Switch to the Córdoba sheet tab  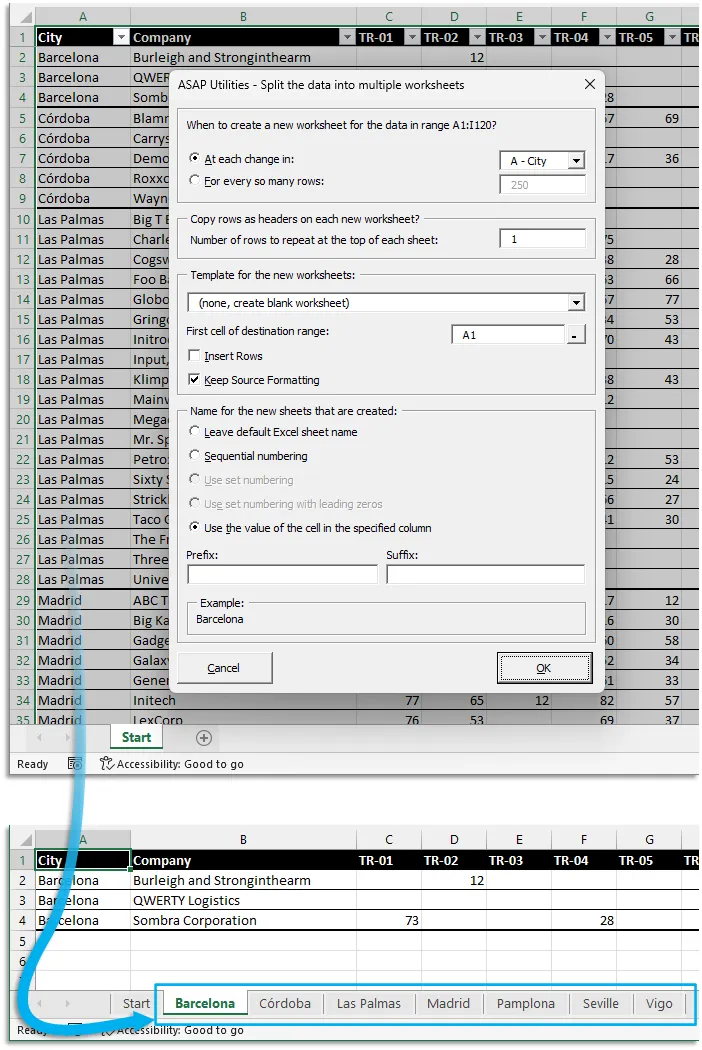(x=285, y=1003)
